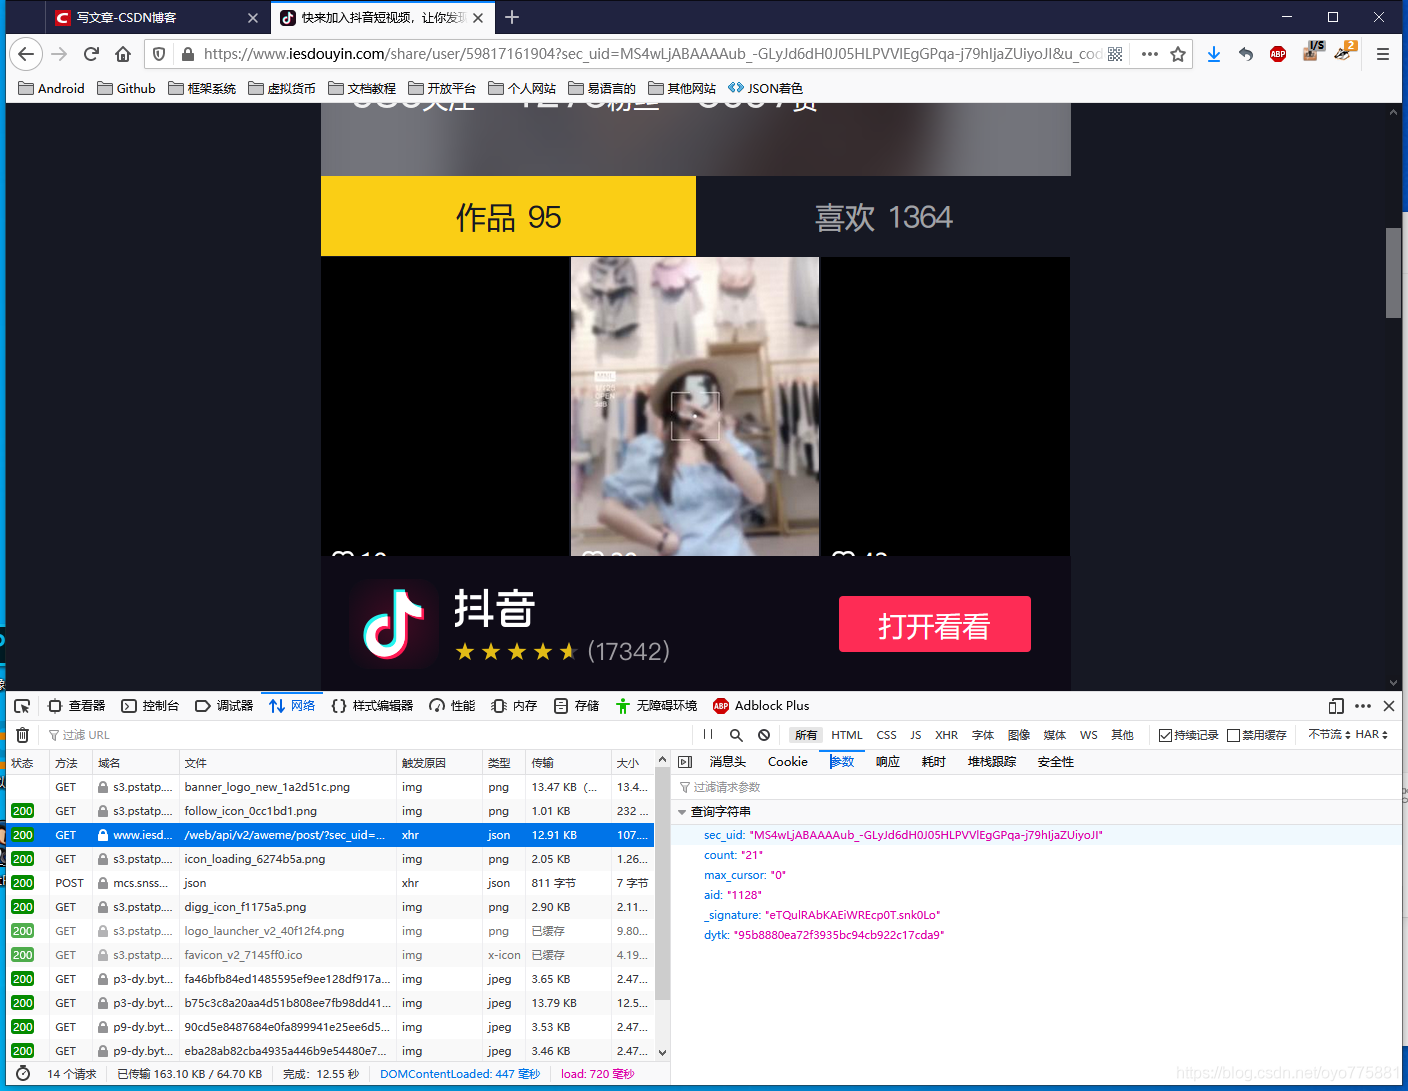Image resolution: width=1408 pixels, height=1091 pixels.
Task: Bookmark this page with the star icon
Action: tap(1178, 54)
